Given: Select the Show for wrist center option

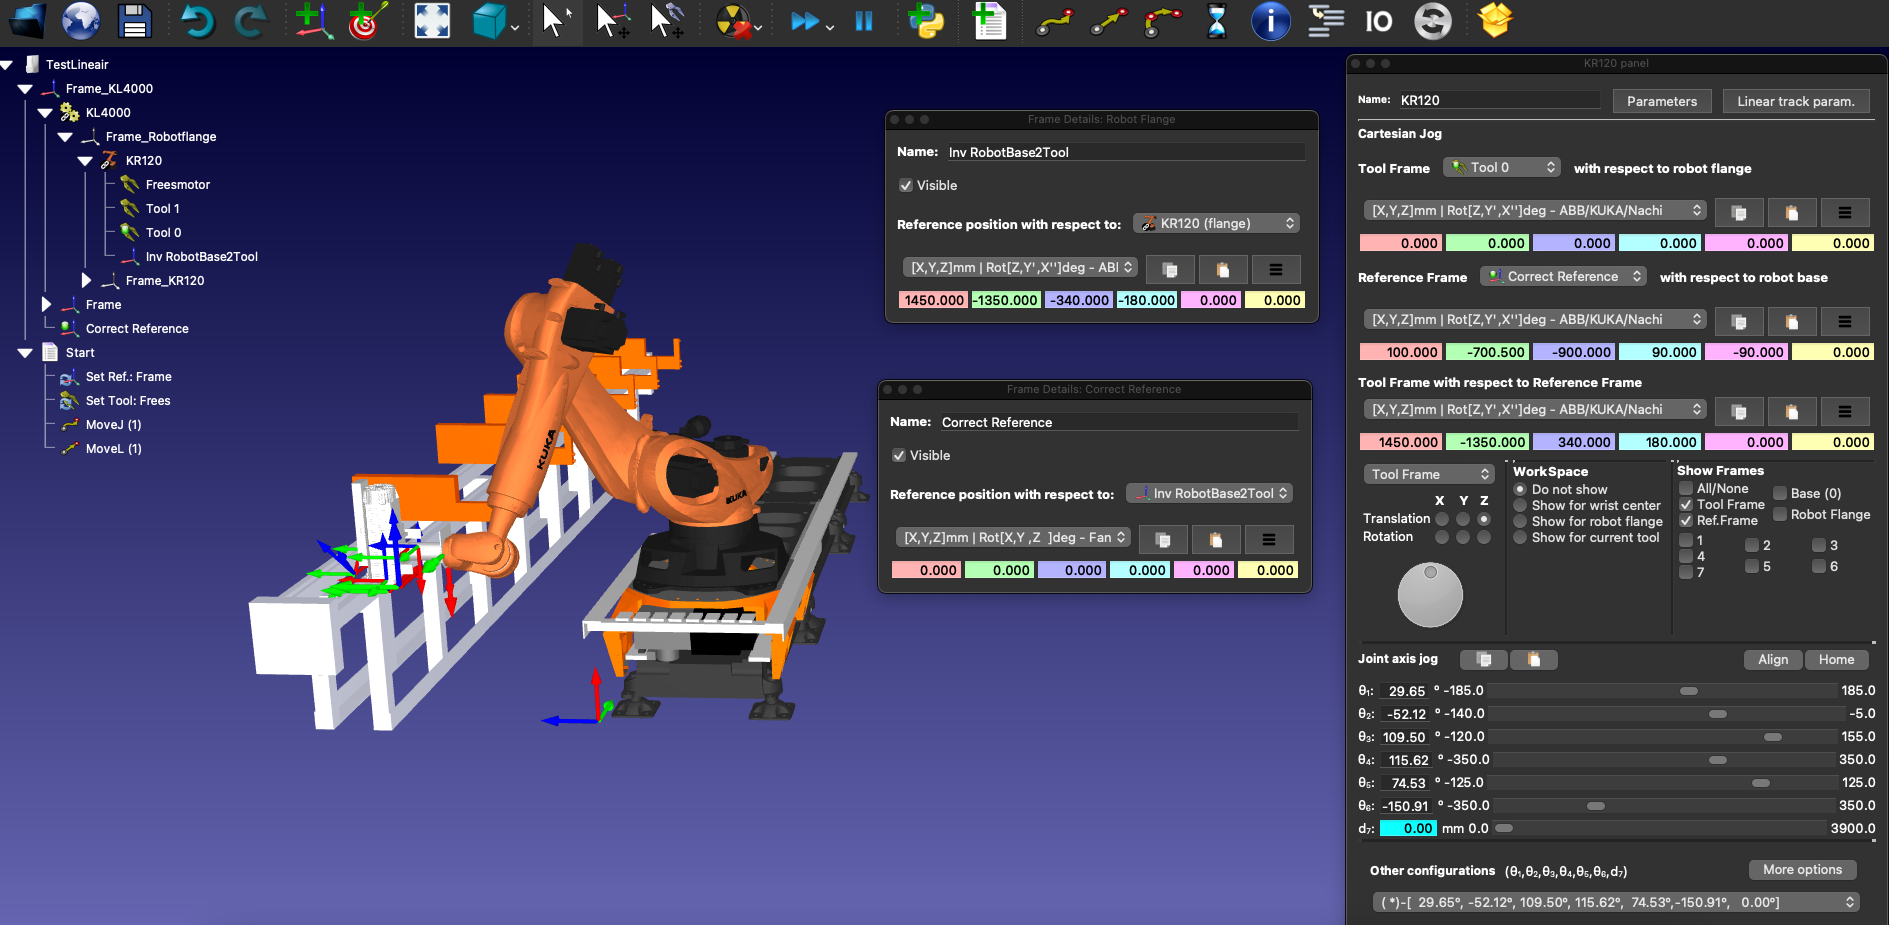Looking at the screenshot, I should 1520,506.
